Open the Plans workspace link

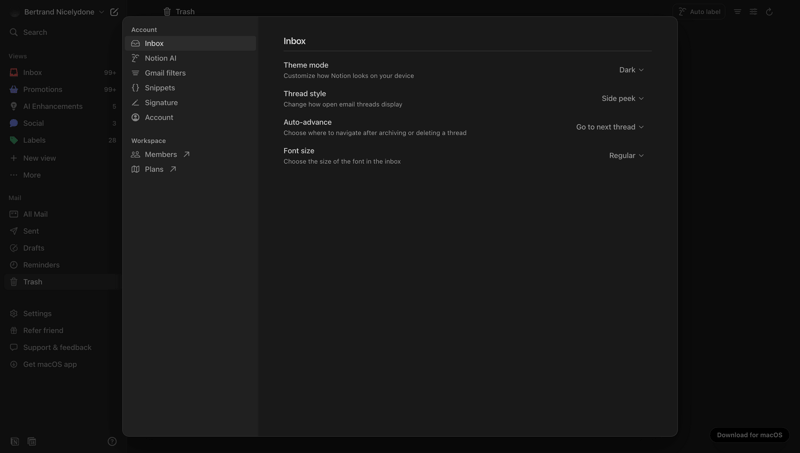pos(190,169)
